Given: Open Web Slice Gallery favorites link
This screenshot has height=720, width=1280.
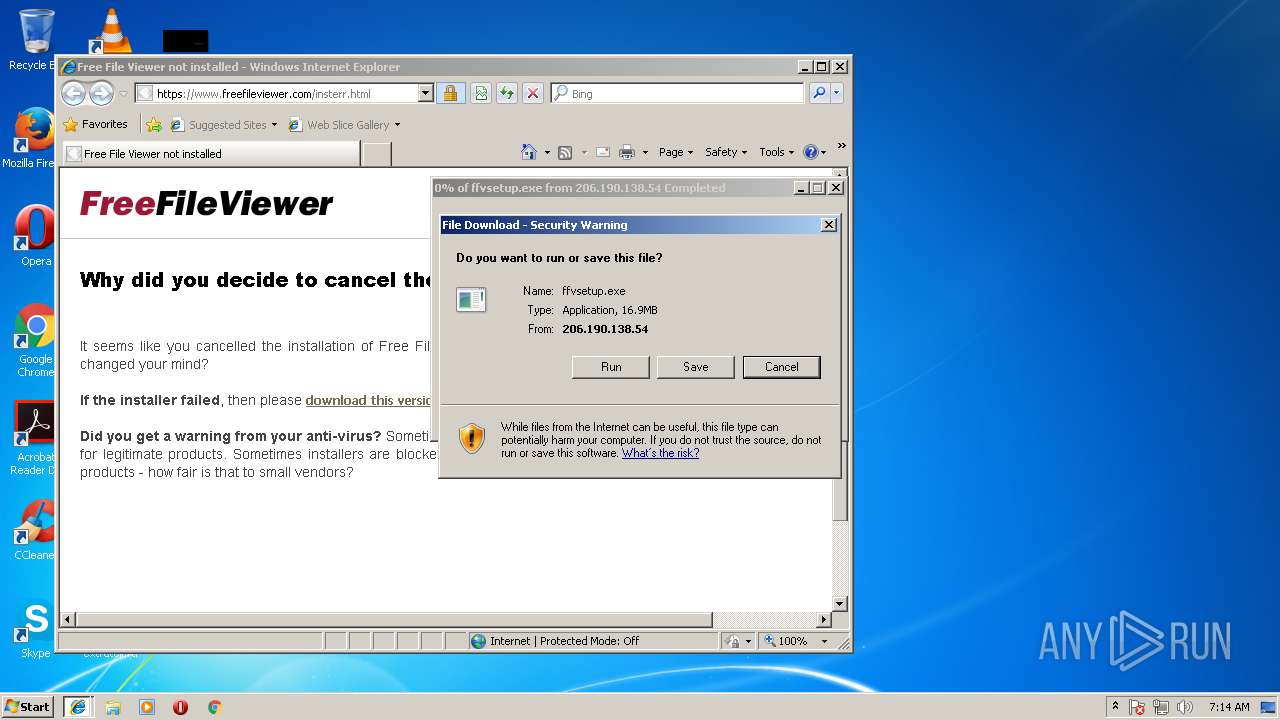Looking at the screenshot, I should click(x=338, y=125).
